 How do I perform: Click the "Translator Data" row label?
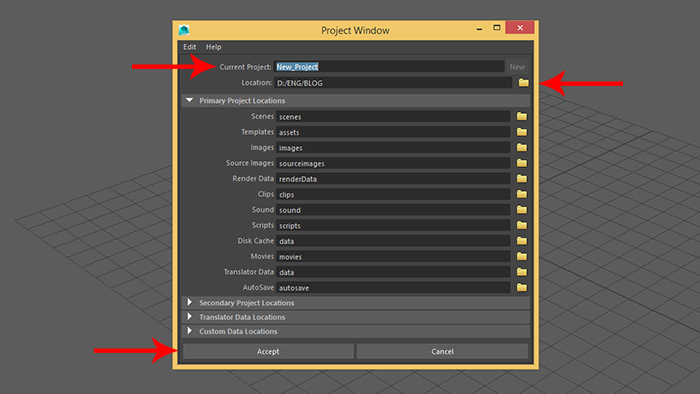[x=249, y=271]
